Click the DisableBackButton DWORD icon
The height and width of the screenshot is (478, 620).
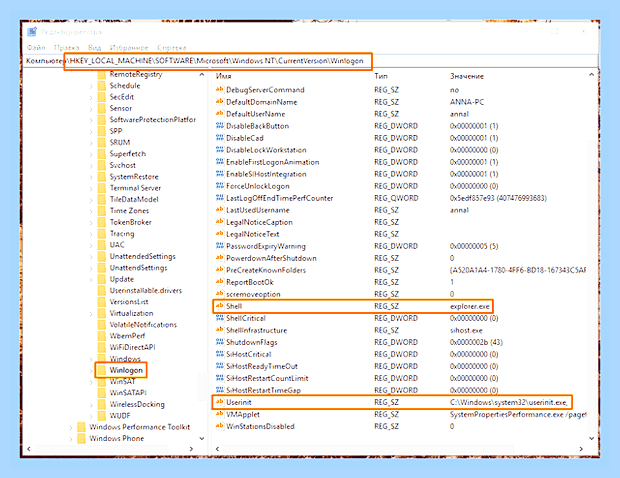219,126
